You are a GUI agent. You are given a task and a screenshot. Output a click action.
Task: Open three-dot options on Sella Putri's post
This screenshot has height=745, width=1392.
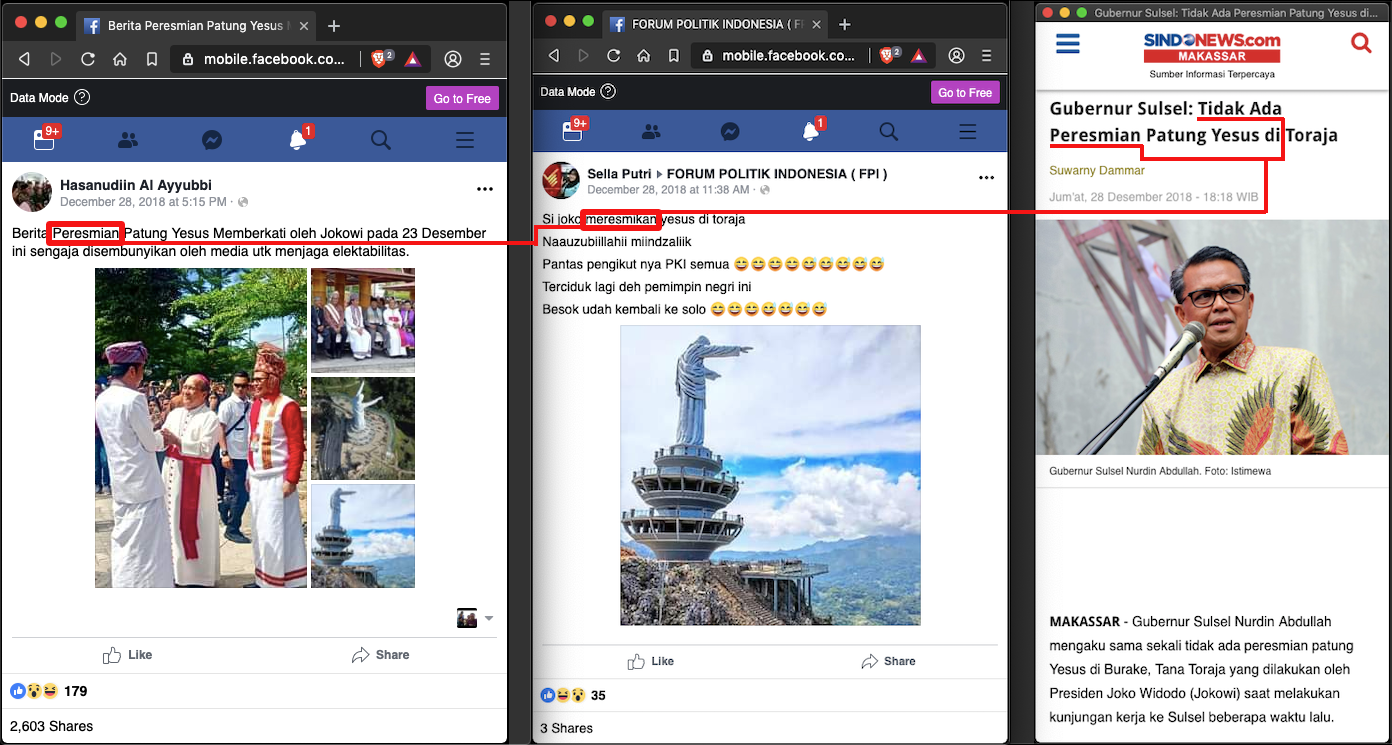point(986,178)
